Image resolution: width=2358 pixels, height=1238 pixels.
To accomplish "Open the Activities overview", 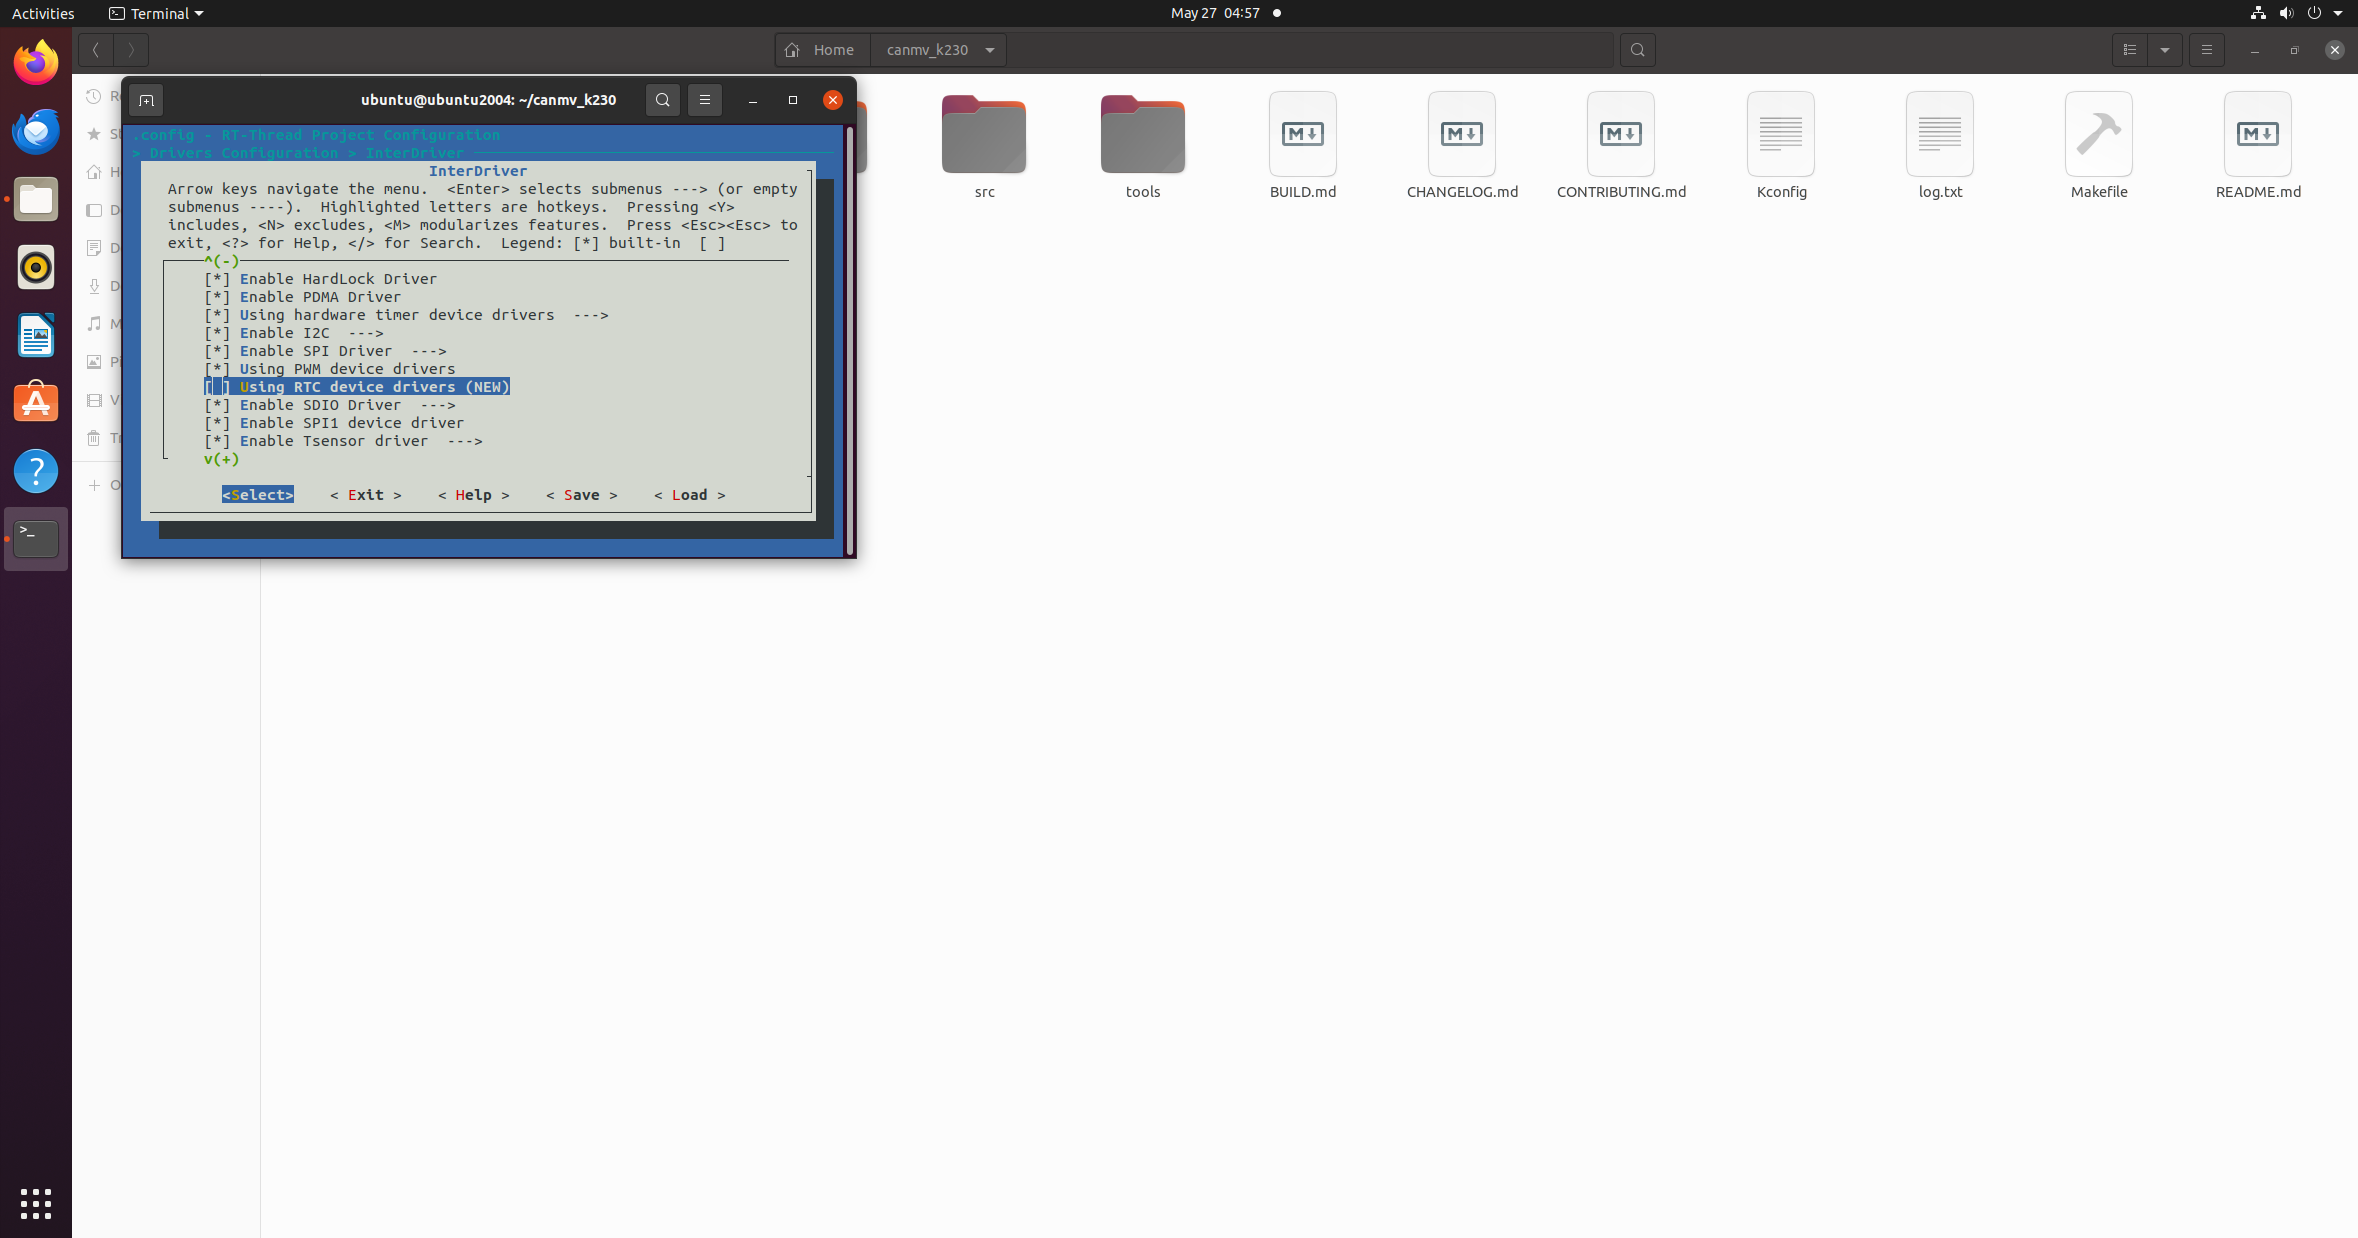I will coord(42,13).
